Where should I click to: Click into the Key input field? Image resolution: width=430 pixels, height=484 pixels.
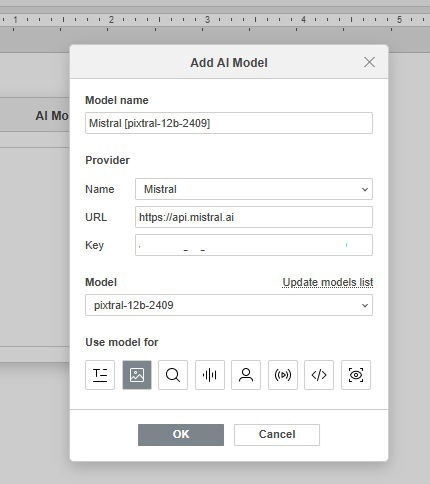[254, 245]
